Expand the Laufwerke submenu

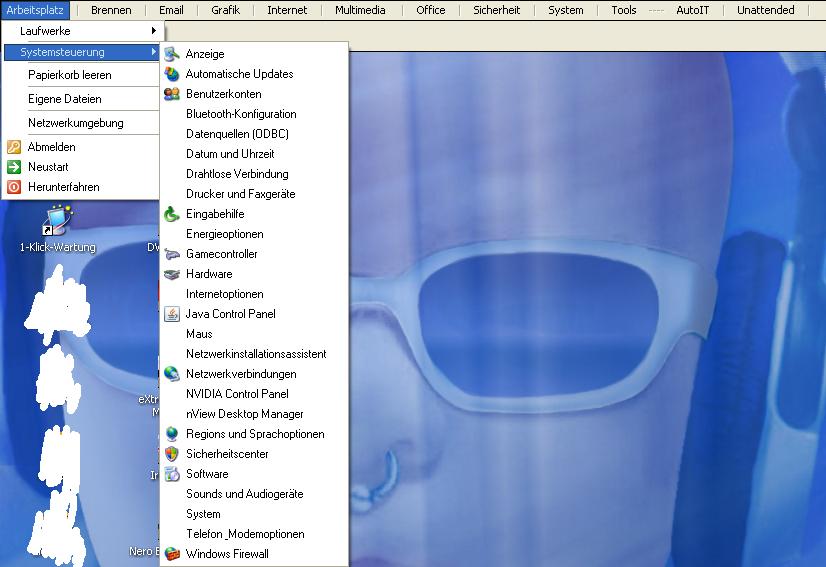coord(80,32)
